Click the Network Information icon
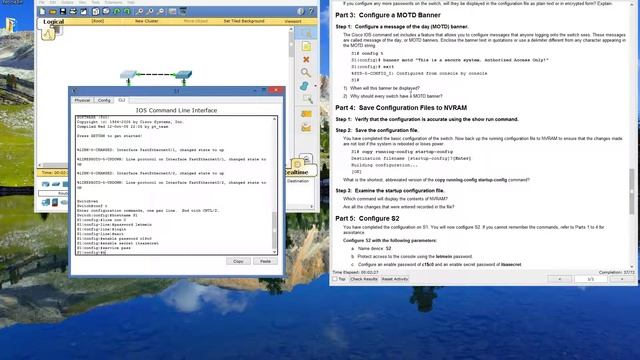The image size is (640, 360). tap(300, 11)
